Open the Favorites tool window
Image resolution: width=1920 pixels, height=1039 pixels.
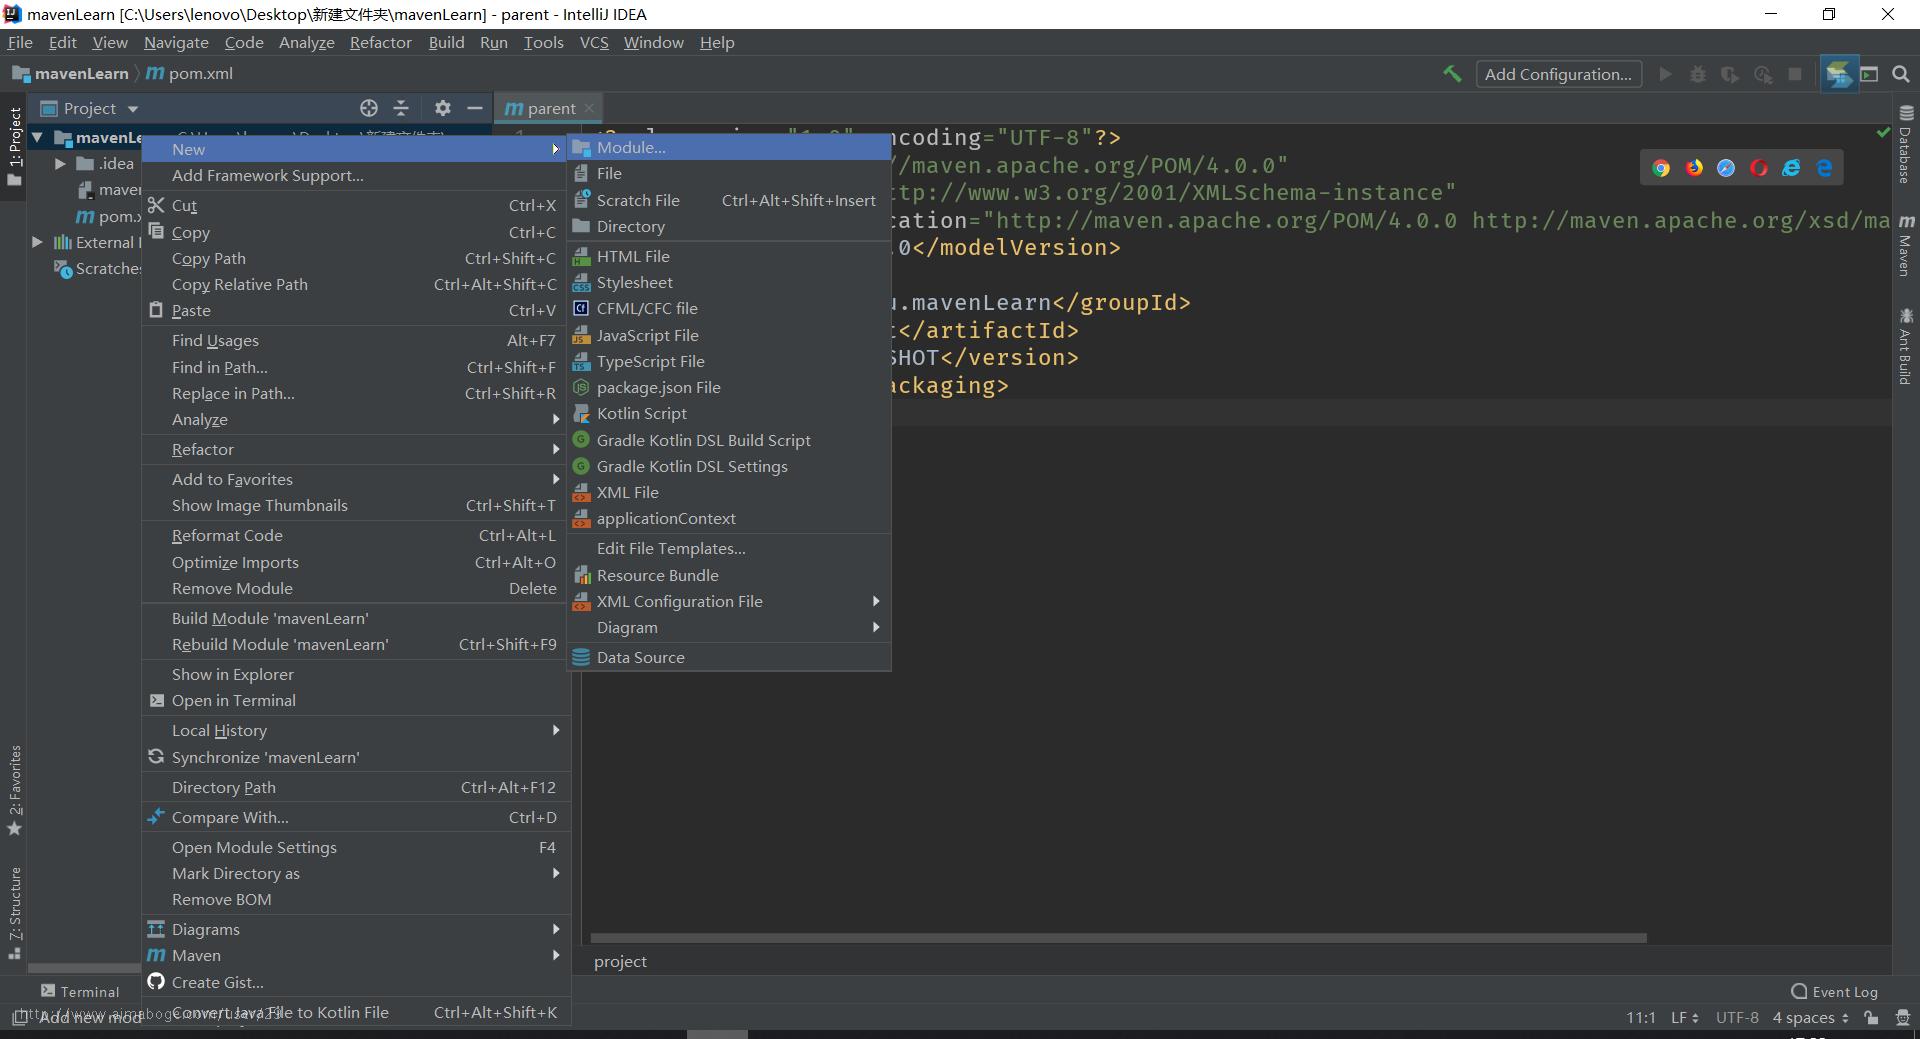pos(14,790)
